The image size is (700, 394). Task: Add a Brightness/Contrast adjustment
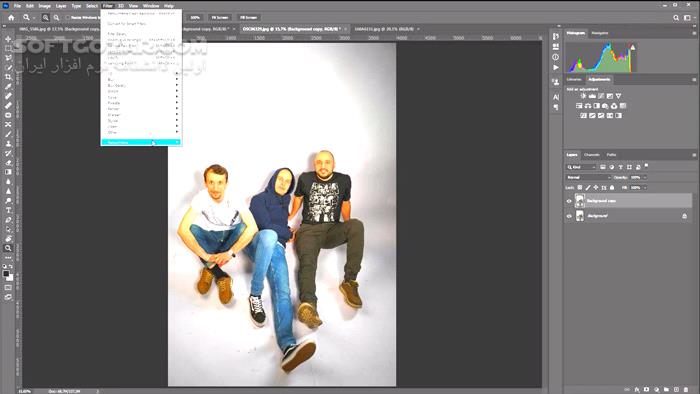(x=583, y=96)
